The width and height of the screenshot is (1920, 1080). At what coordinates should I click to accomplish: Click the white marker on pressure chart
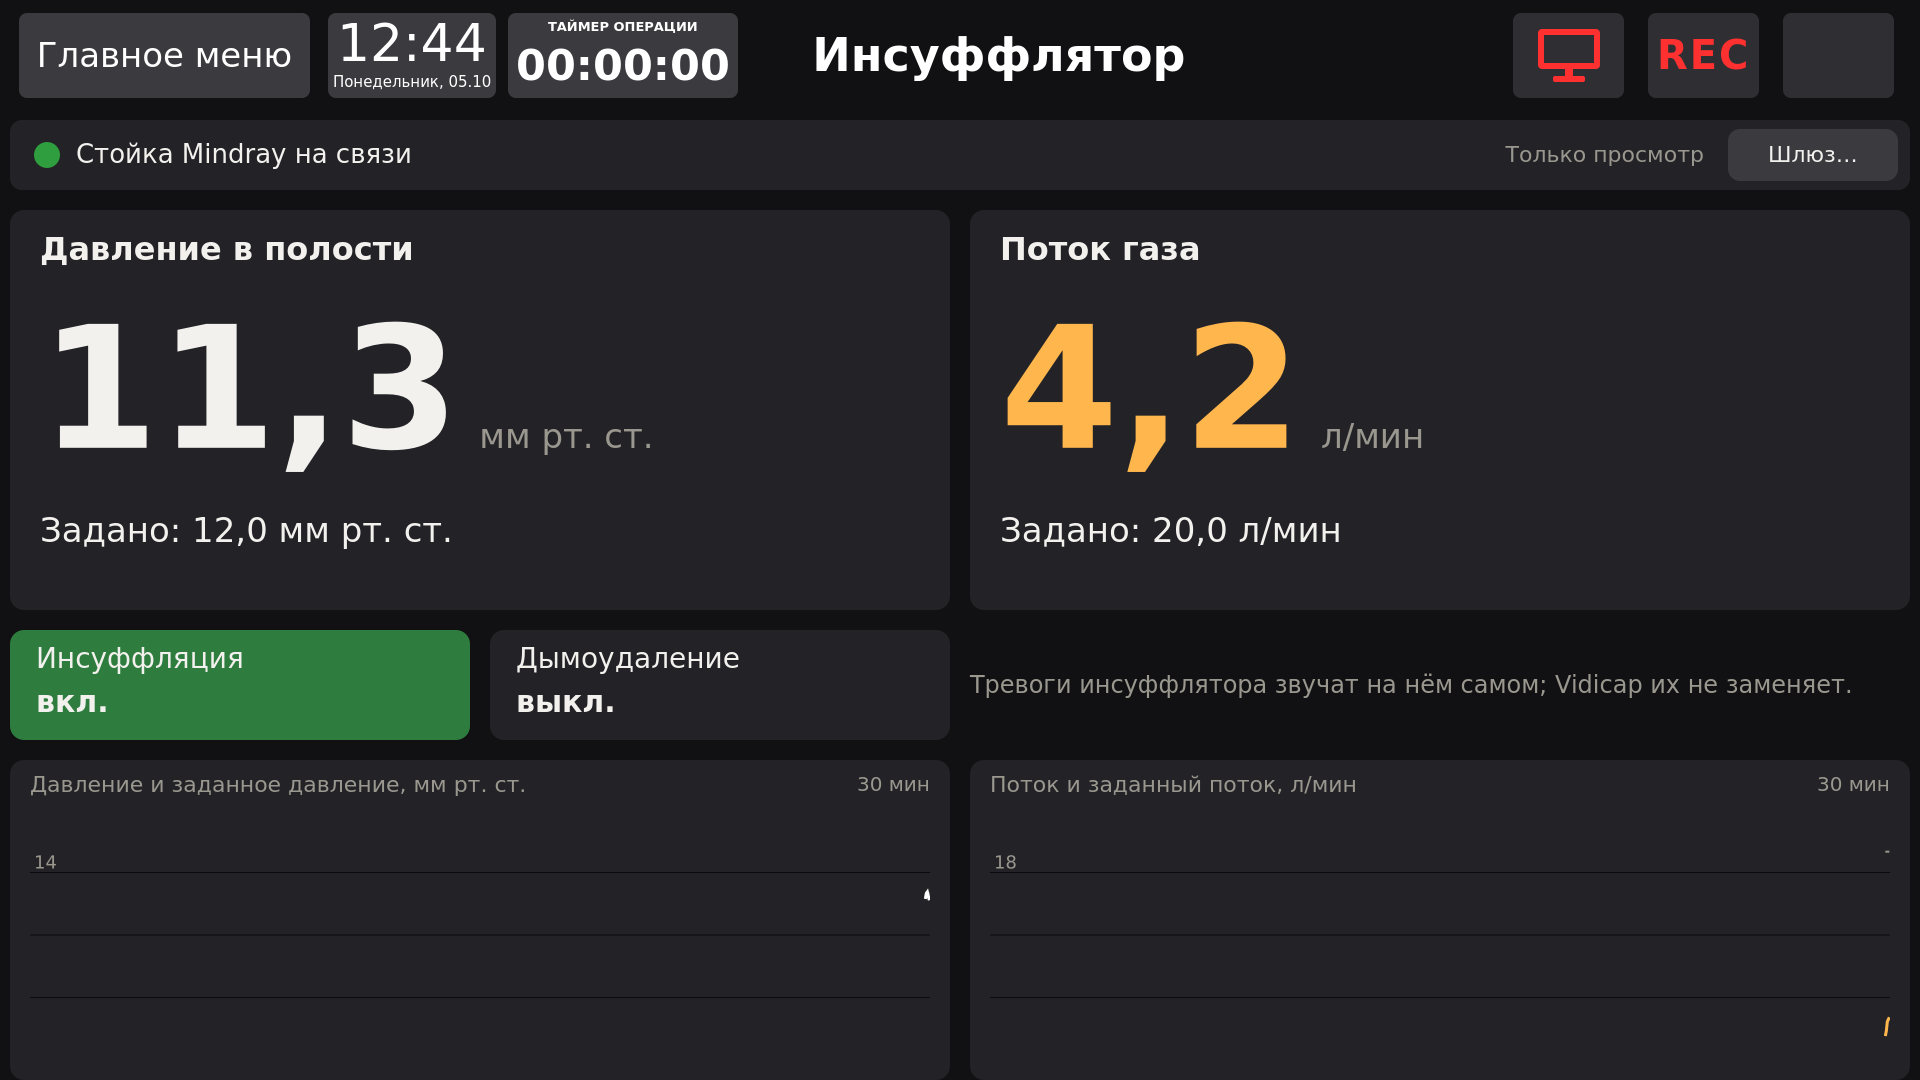pos(927,895)
